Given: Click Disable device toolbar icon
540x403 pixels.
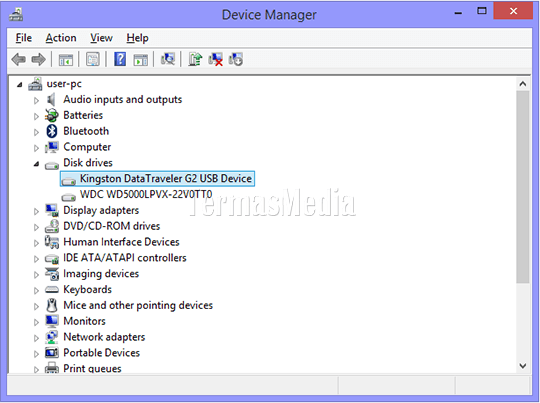Looking at the screenshot, I should pyautogui.click(x=236, y=59).
